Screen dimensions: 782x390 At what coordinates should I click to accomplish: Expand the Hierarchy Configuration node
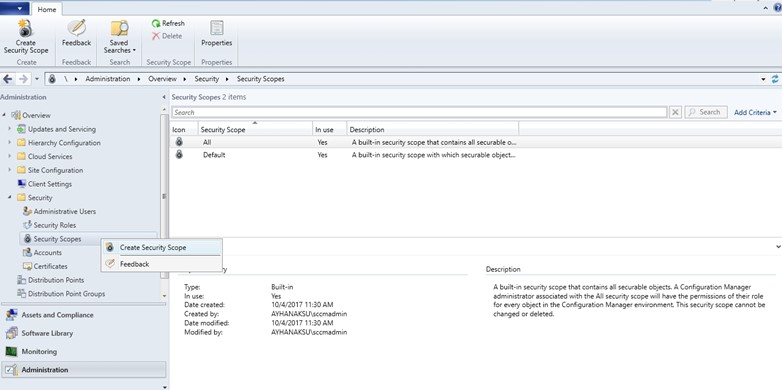tap(9, 143)
